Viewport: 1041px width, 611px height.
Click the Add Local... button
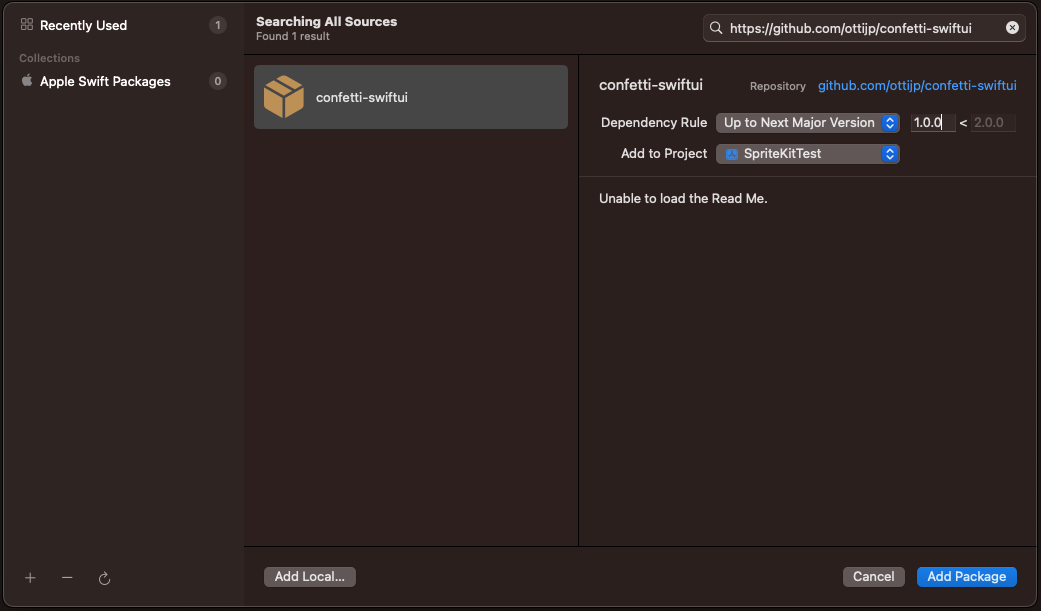(x=310, y=576)
